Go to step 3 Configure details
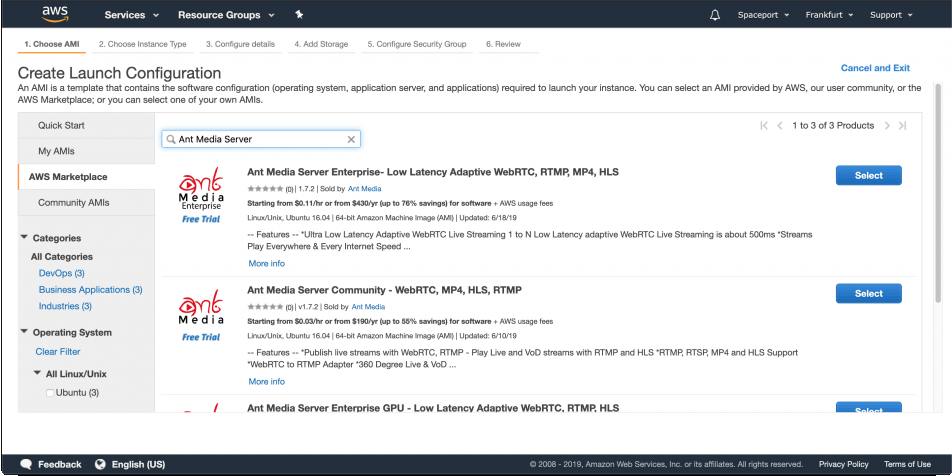Screen dimensions: 952x476 (x=240, y=44)
